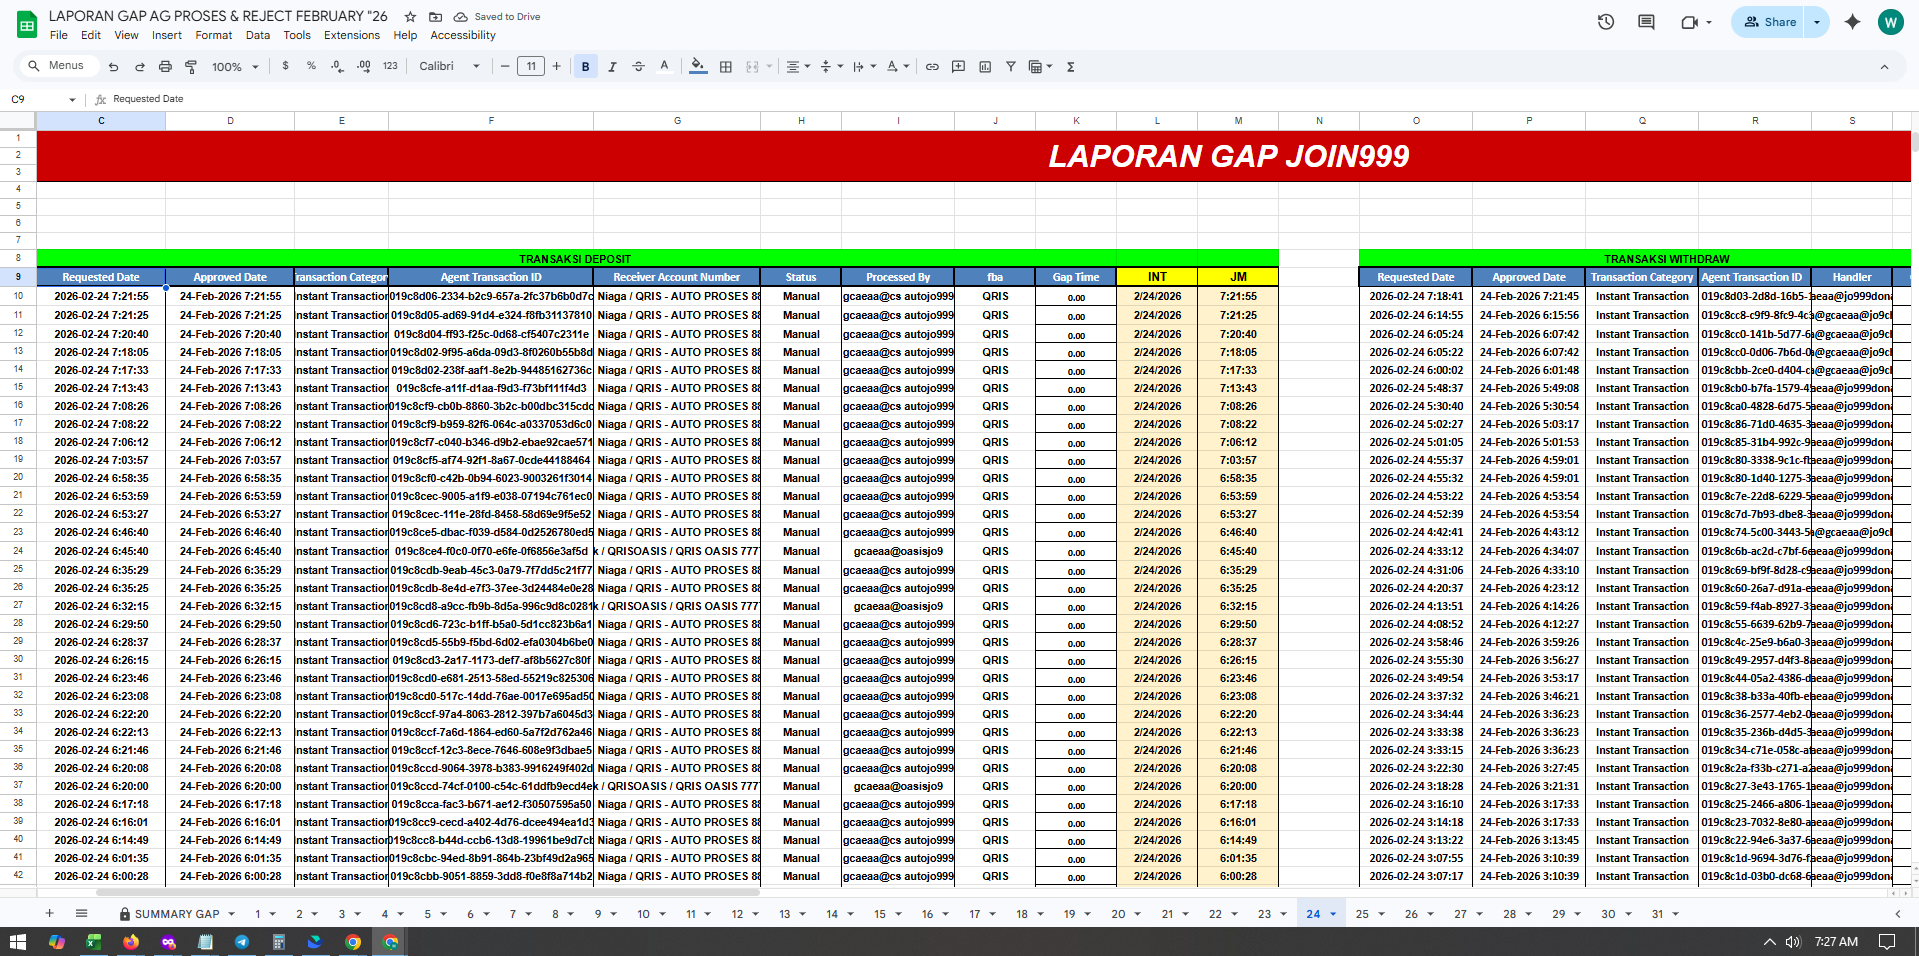1919x956 pixels.
Task: Click the Share button
Action: (1770, 22)
